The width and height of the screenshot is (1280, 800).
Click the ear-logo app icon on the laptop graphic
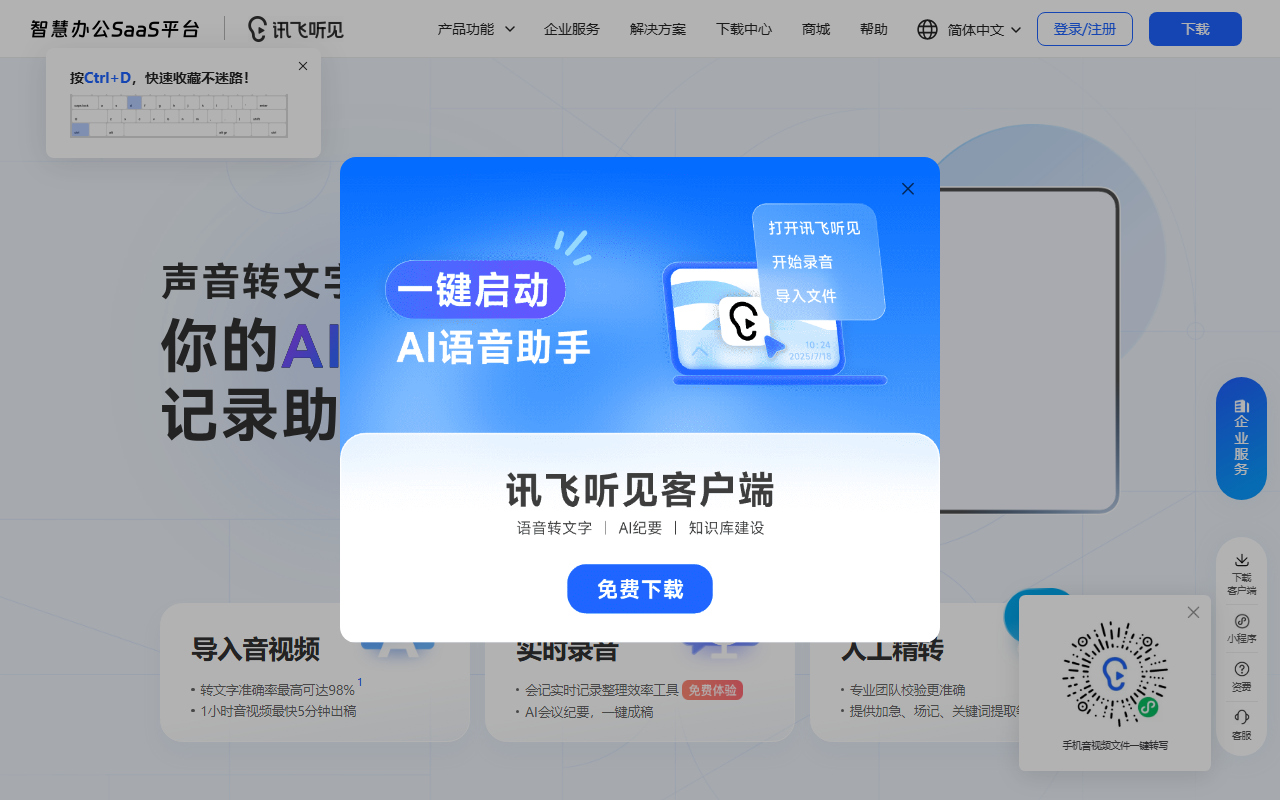coord(744,321)
